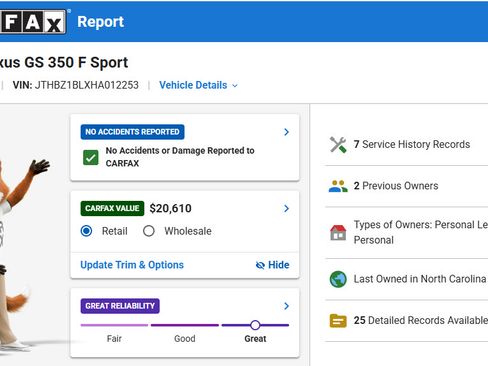Click Last Owned in North Carolina text
This screenshot has height=366, width=488.
tap(420, 279)
